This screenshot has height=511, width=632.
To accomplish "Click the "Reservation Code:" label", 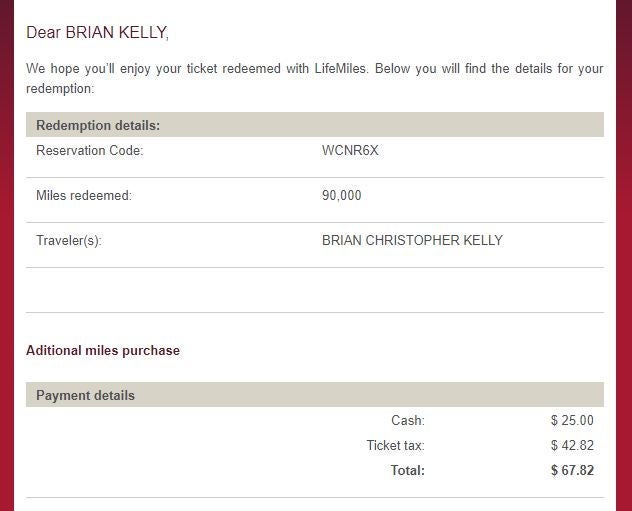I will [x=89, y=151].
